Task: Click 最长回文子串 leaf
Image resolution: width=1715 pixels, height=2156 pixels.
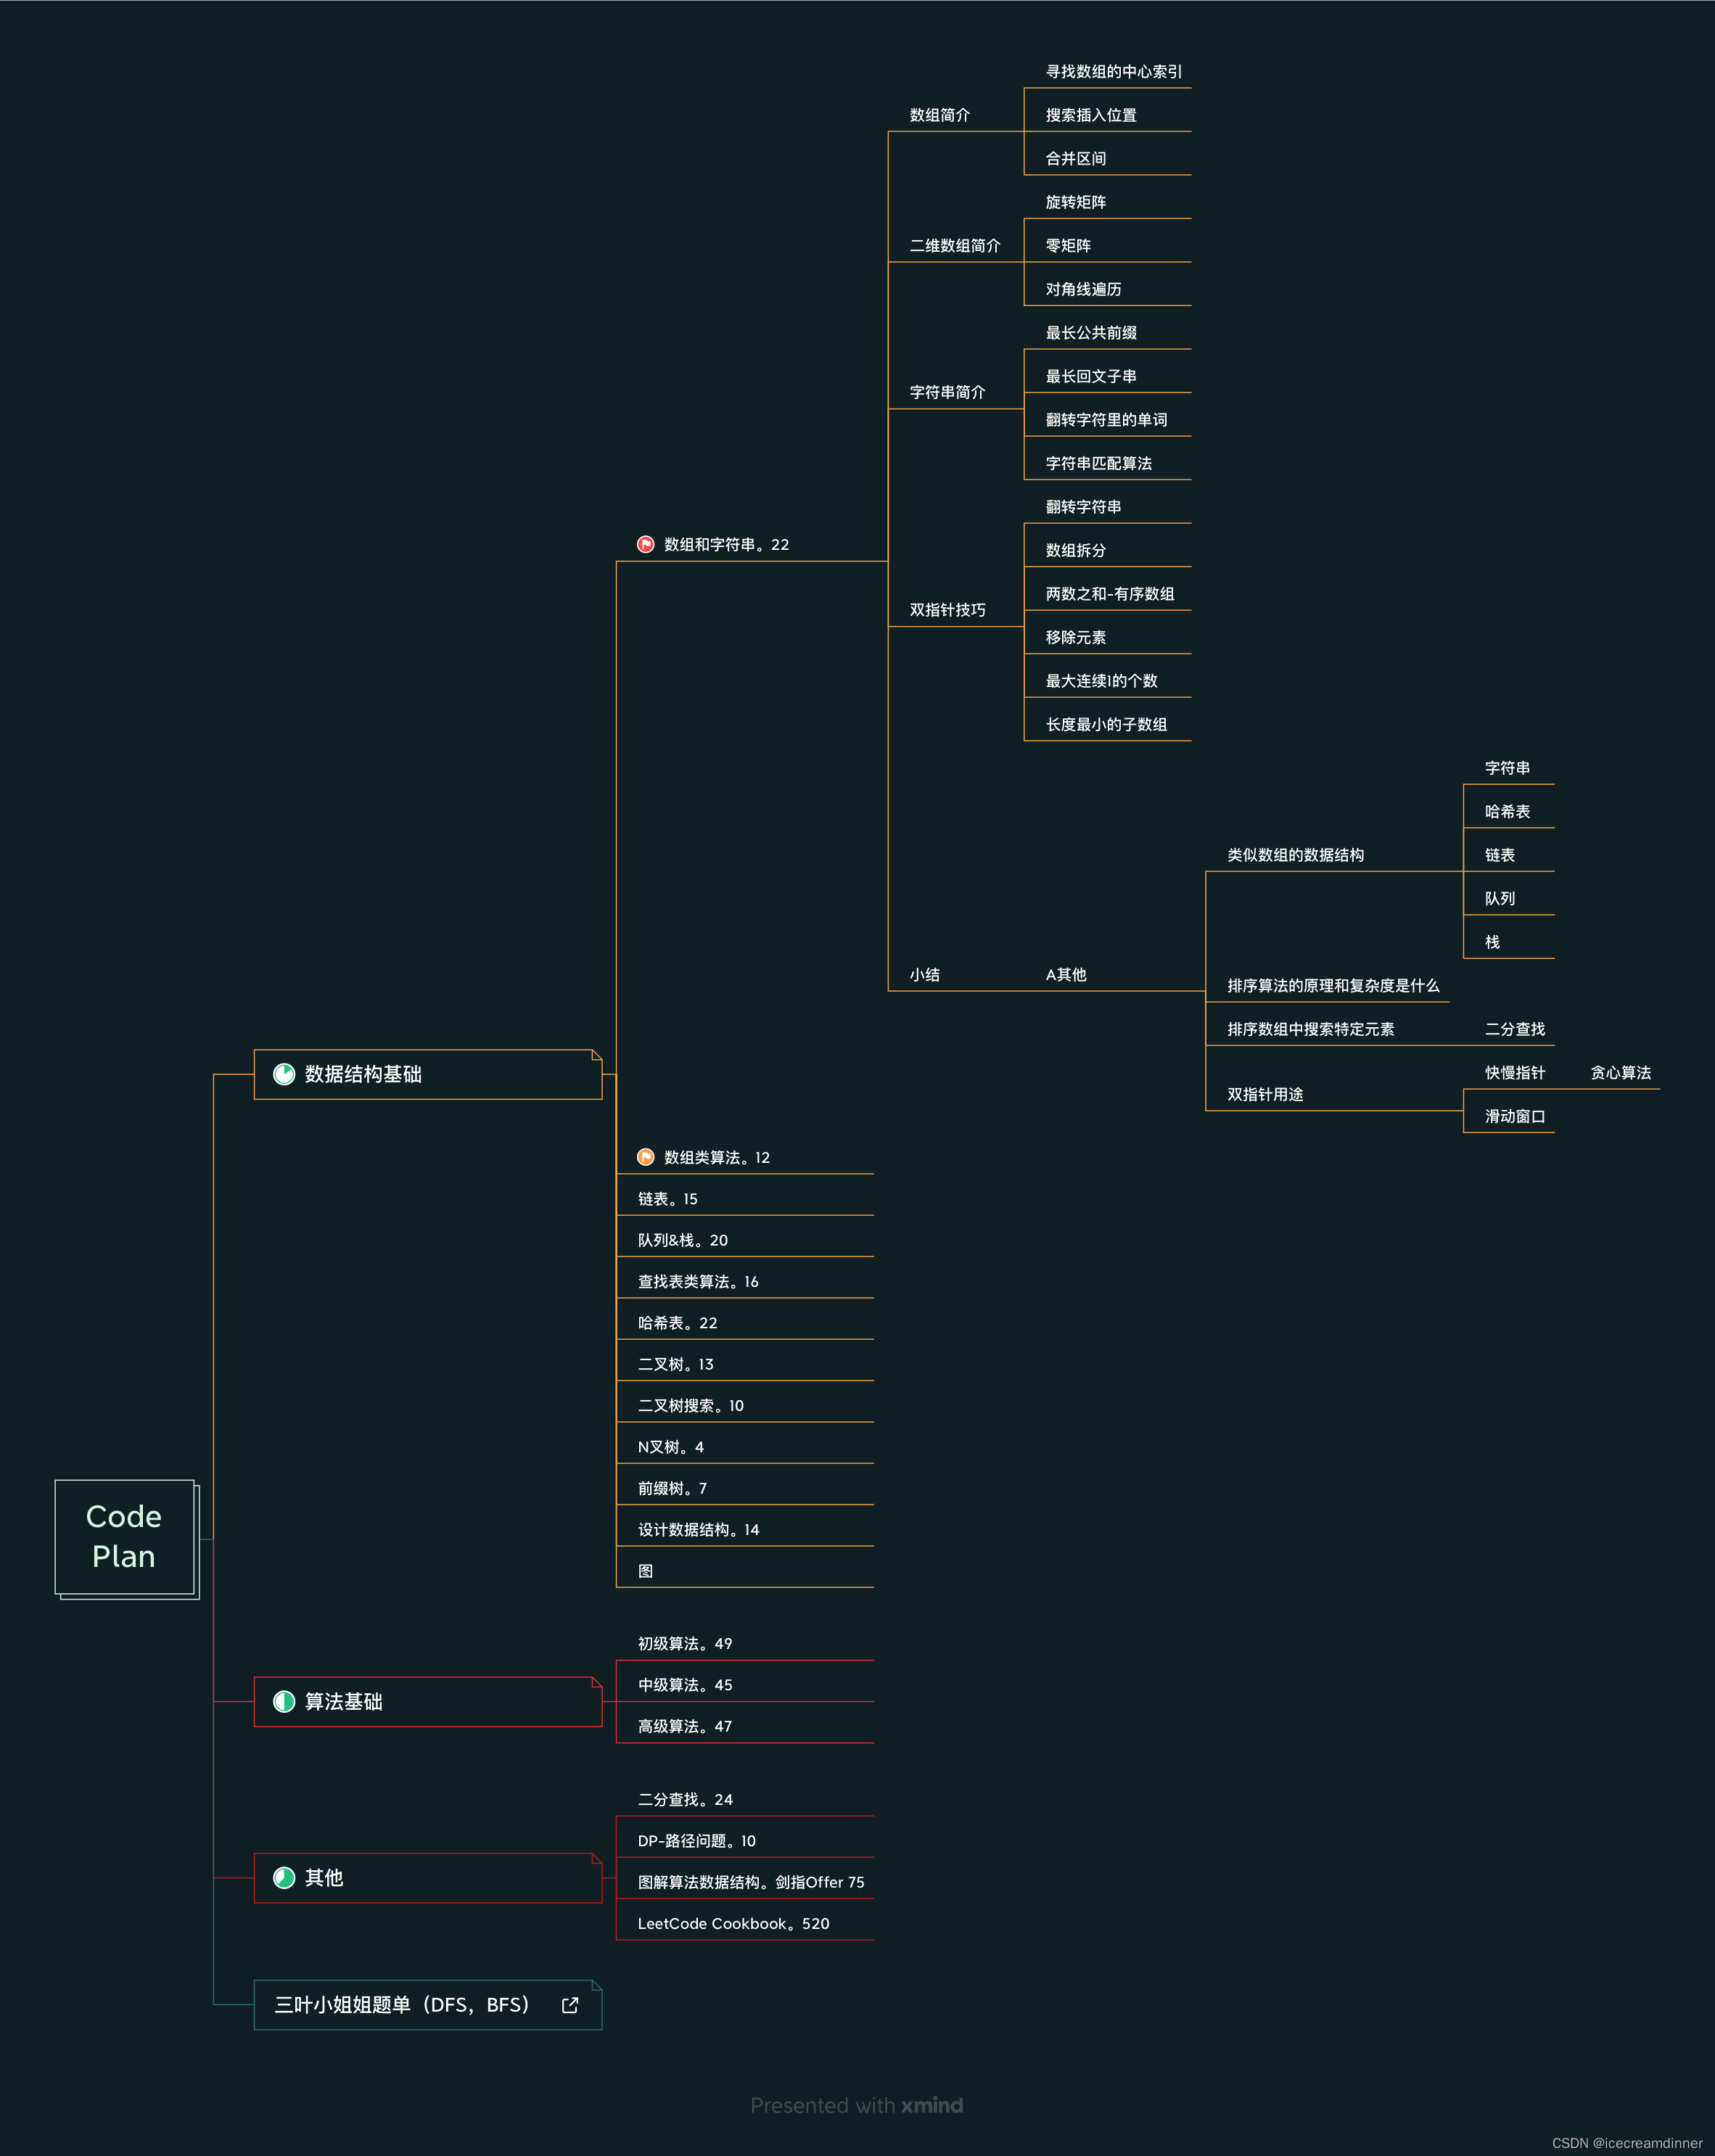Action: pos(1091,376)
